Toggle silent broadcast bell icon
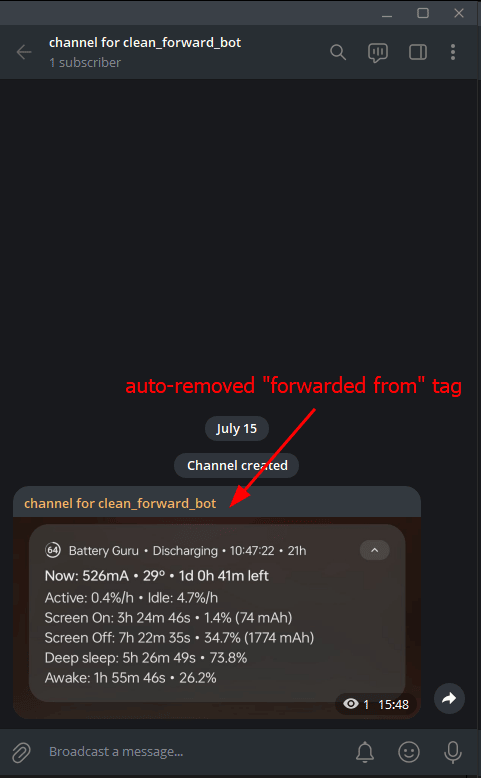Image resolution: width=481 pixels, height=778 pixels. 365,752
